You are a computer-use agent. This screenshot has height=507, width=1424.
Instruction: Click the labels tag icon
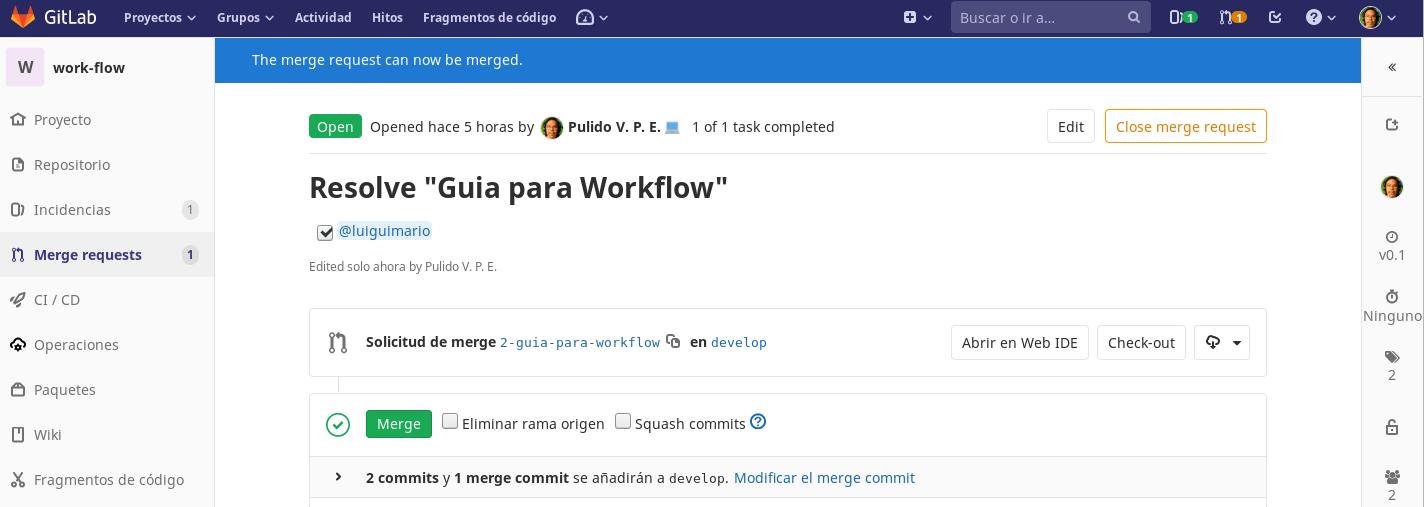click(x=1392, y=357)
